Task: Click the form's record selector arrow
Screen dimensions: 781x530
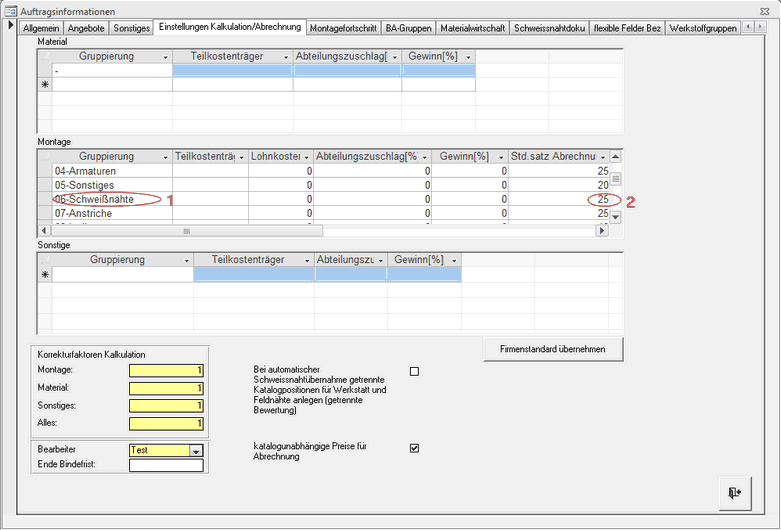Action: point(11,25)
